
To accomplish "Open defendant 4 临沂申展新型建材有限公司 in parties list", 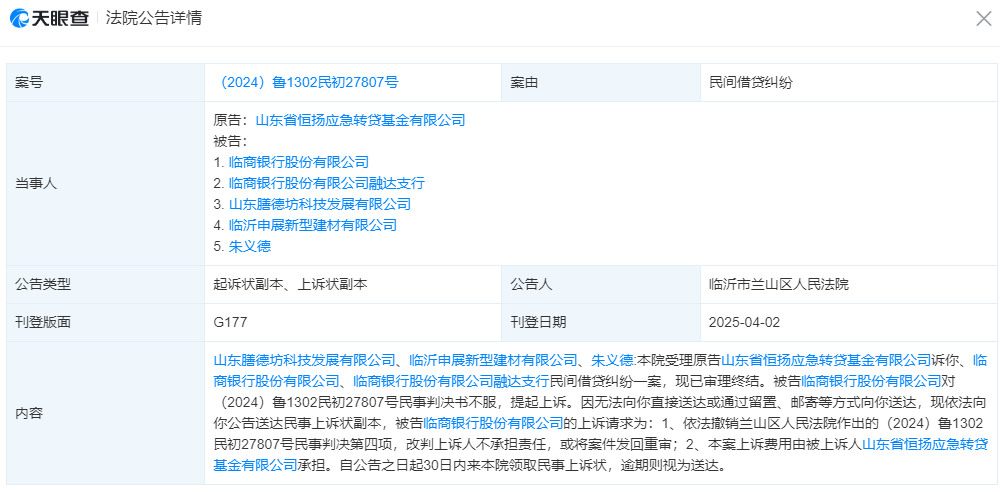I will coord(312,225).
